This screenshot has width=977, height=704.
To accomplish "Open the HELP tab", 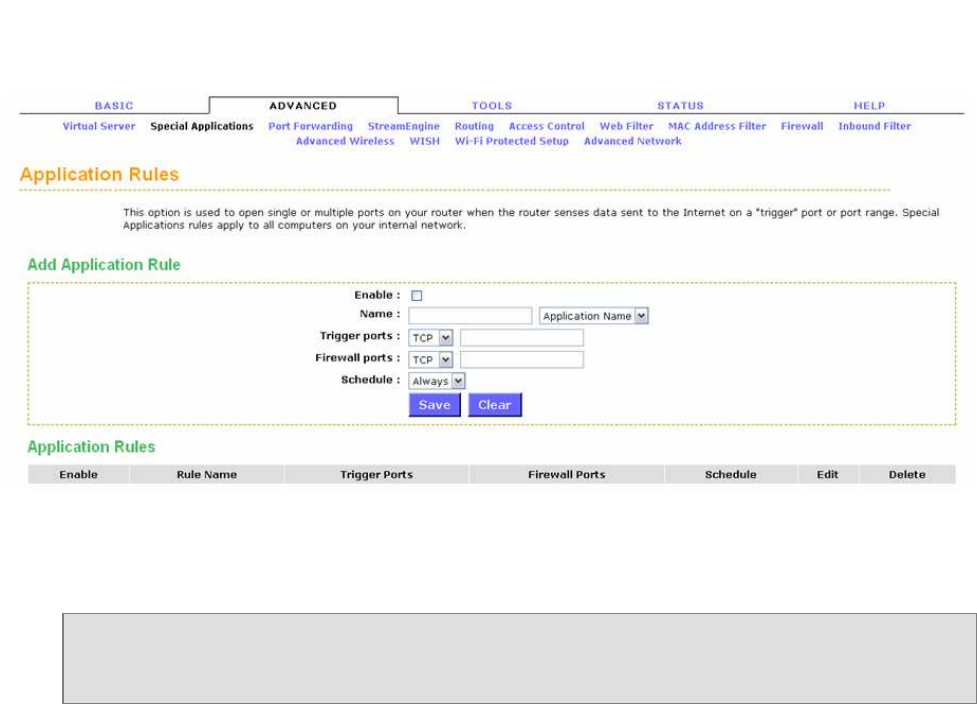I will pyautogui.click(x=869, y=106).
